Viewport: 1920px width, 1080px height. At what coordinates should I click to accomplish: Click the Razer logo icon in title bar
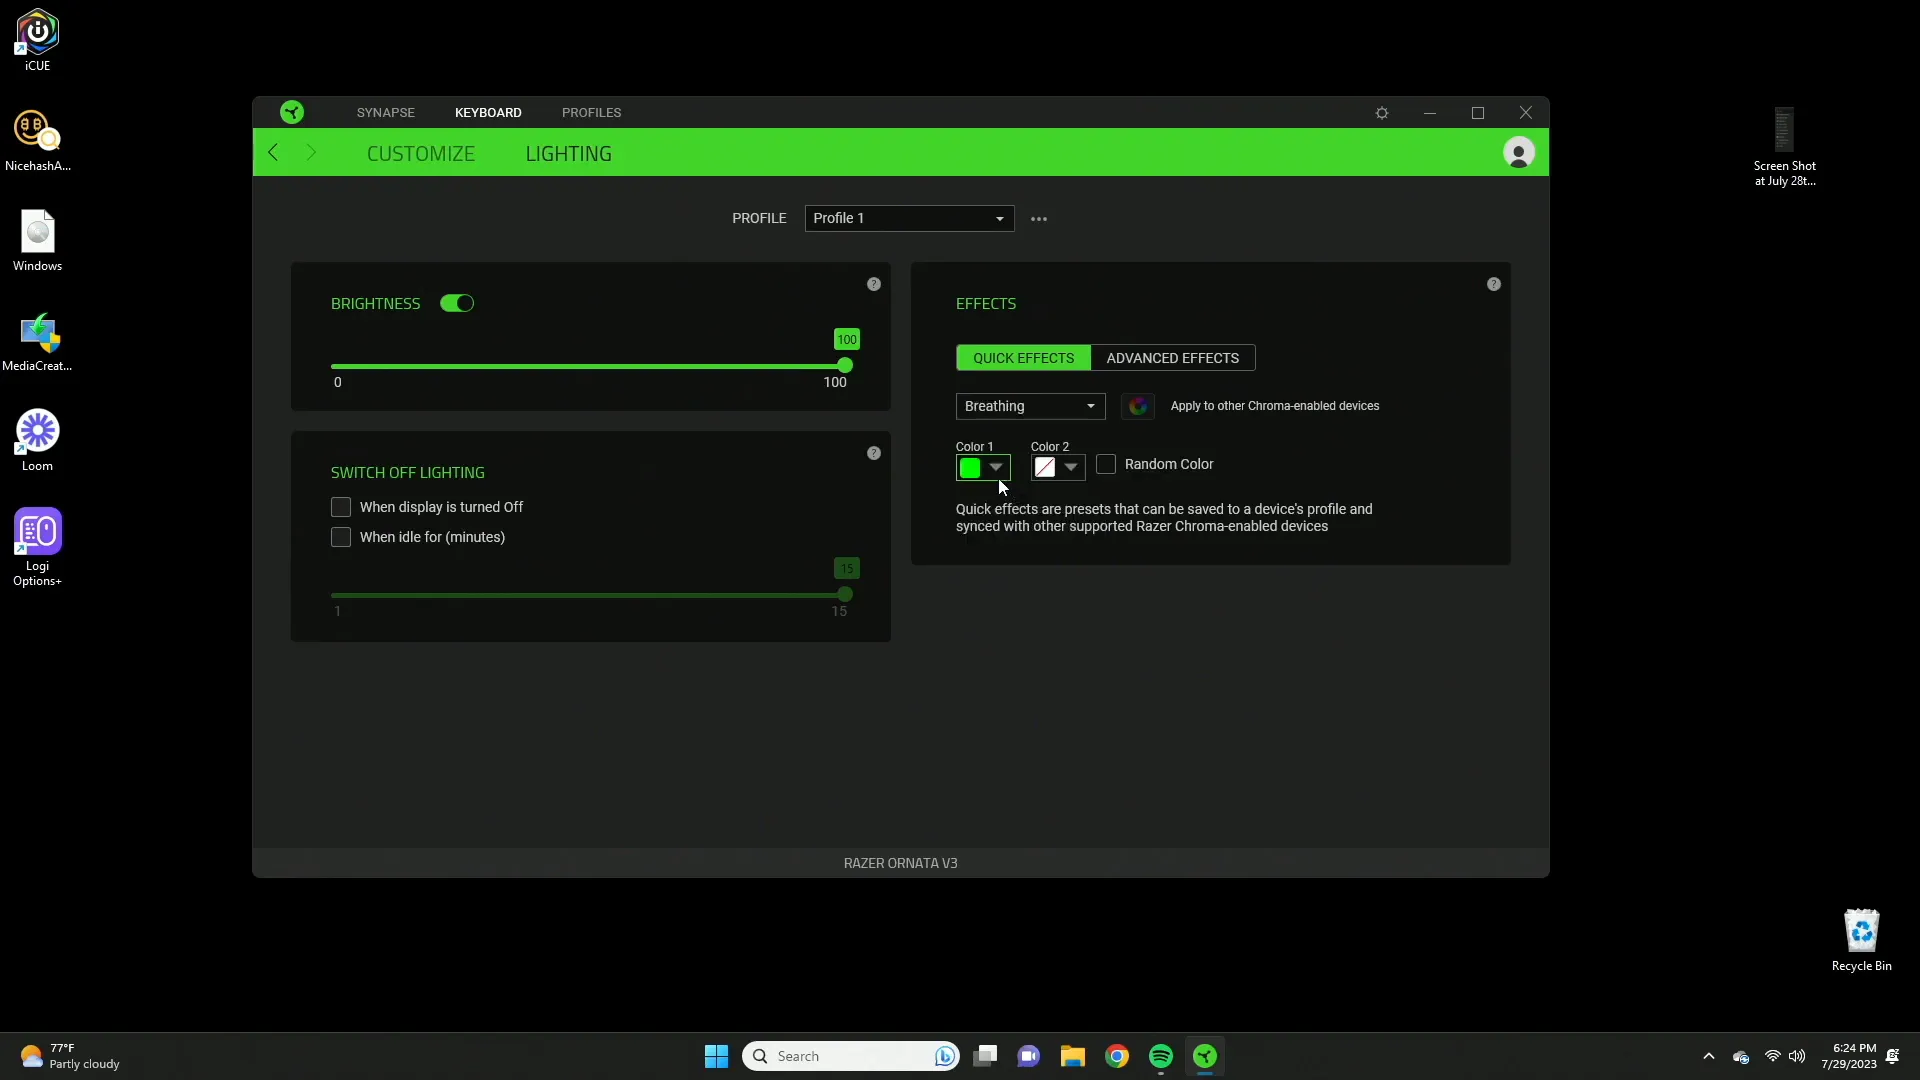coord(292,112)
